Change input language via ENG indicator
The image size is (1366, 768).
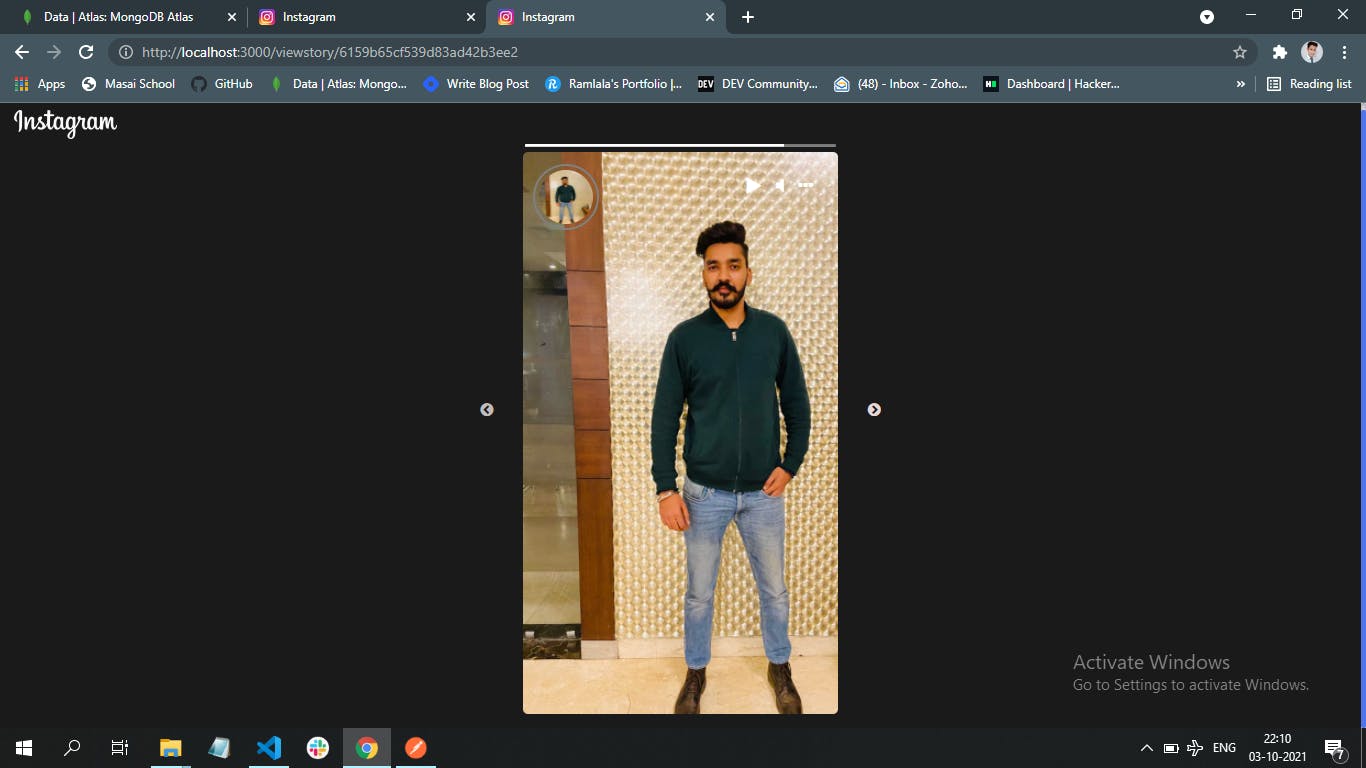(1224, 748)
